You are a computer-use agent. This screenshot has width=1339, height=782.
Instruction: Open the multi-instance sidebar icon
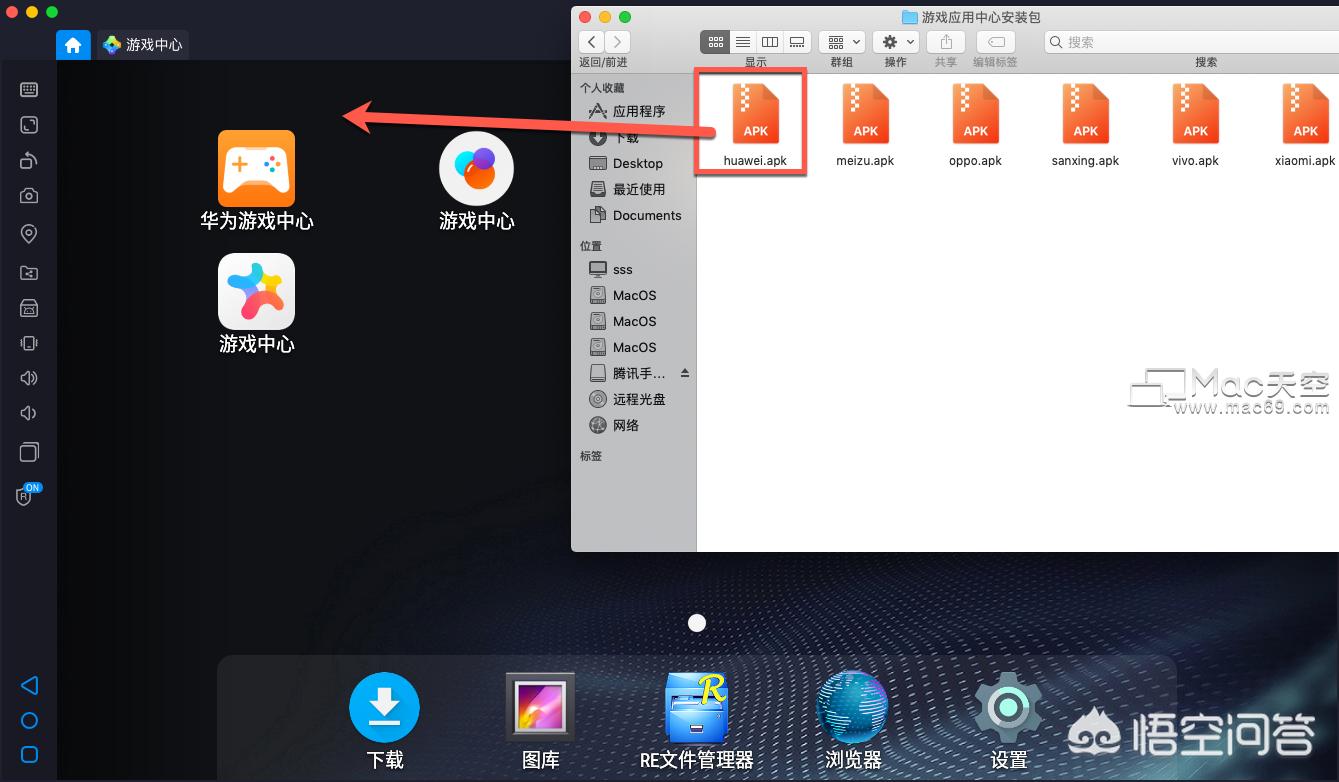(x=29, y=452)
